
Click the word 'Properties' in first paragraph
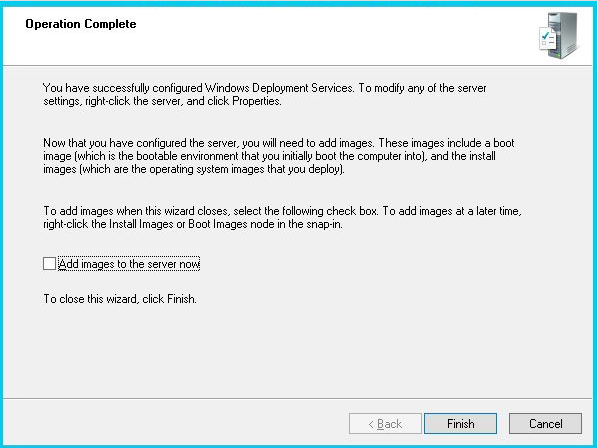click(x=256, y=101)
